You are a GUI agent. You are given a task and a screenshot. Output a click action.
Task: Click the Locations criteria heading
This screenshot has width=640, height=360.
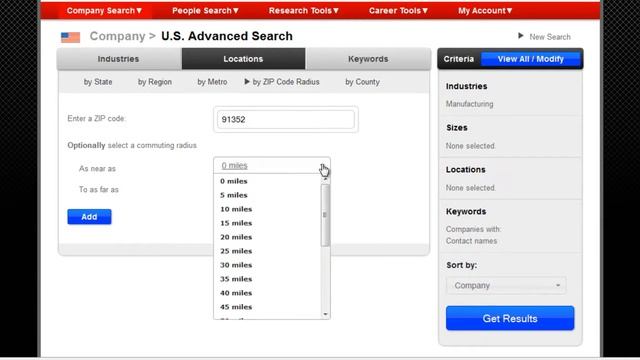tap(466, 169)
